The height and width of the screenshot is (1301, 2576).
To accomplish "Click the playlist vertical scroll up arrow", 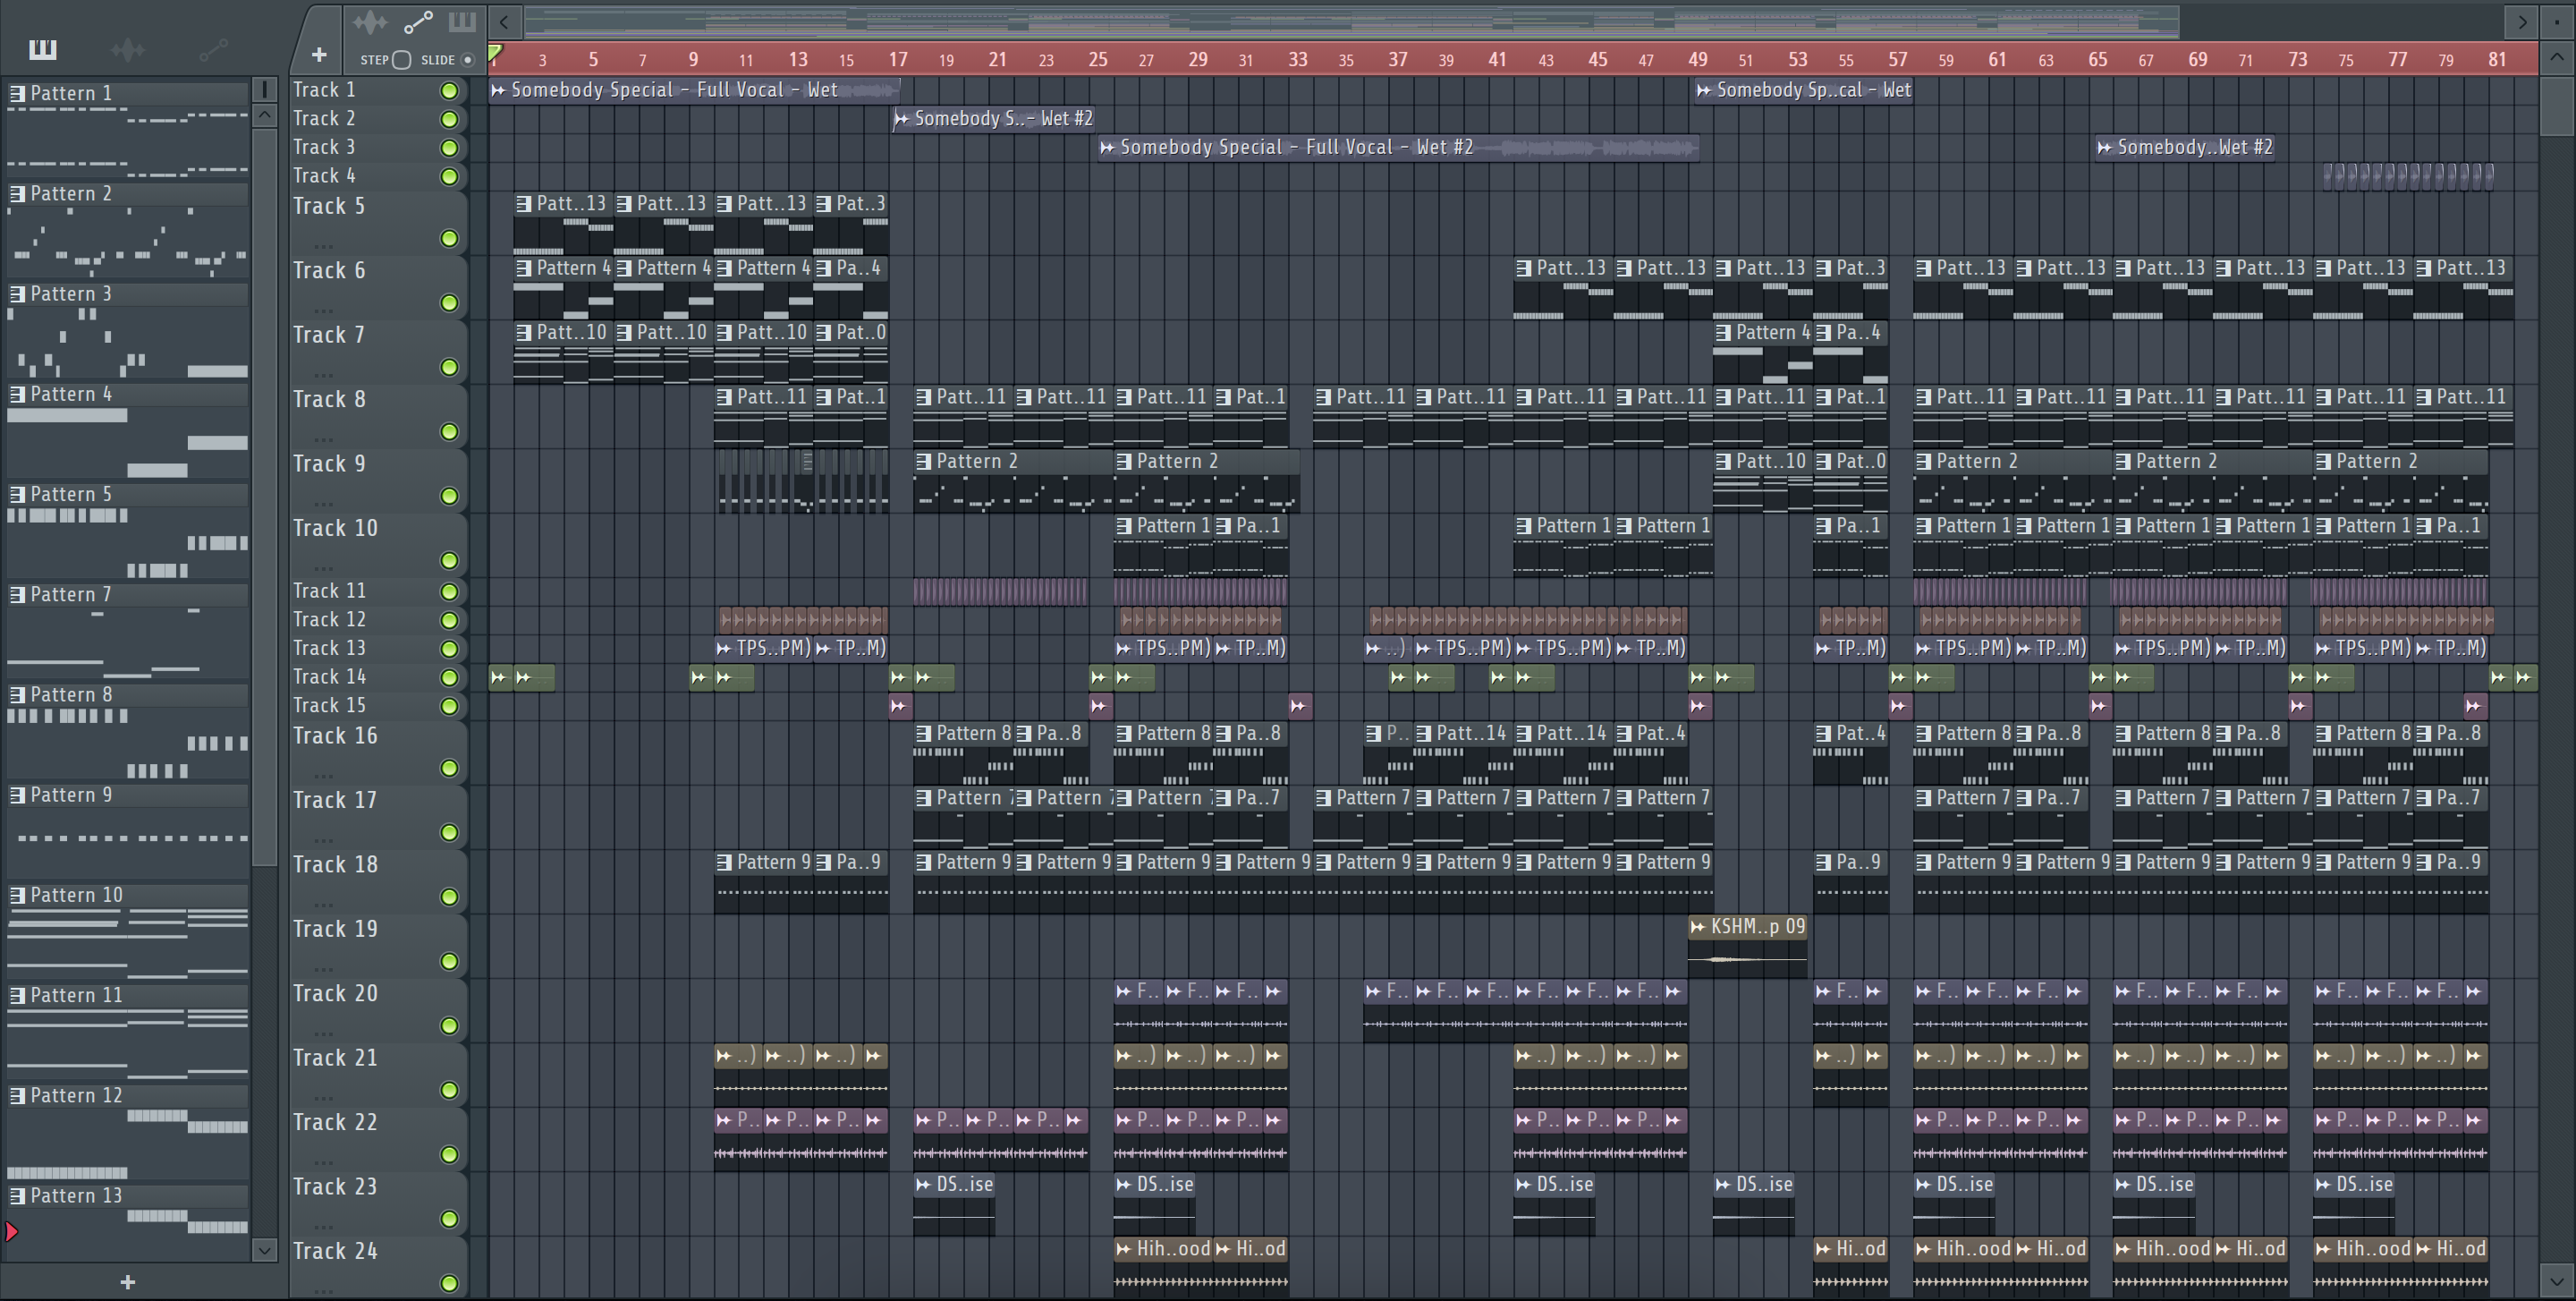I will click(2557, 57).
